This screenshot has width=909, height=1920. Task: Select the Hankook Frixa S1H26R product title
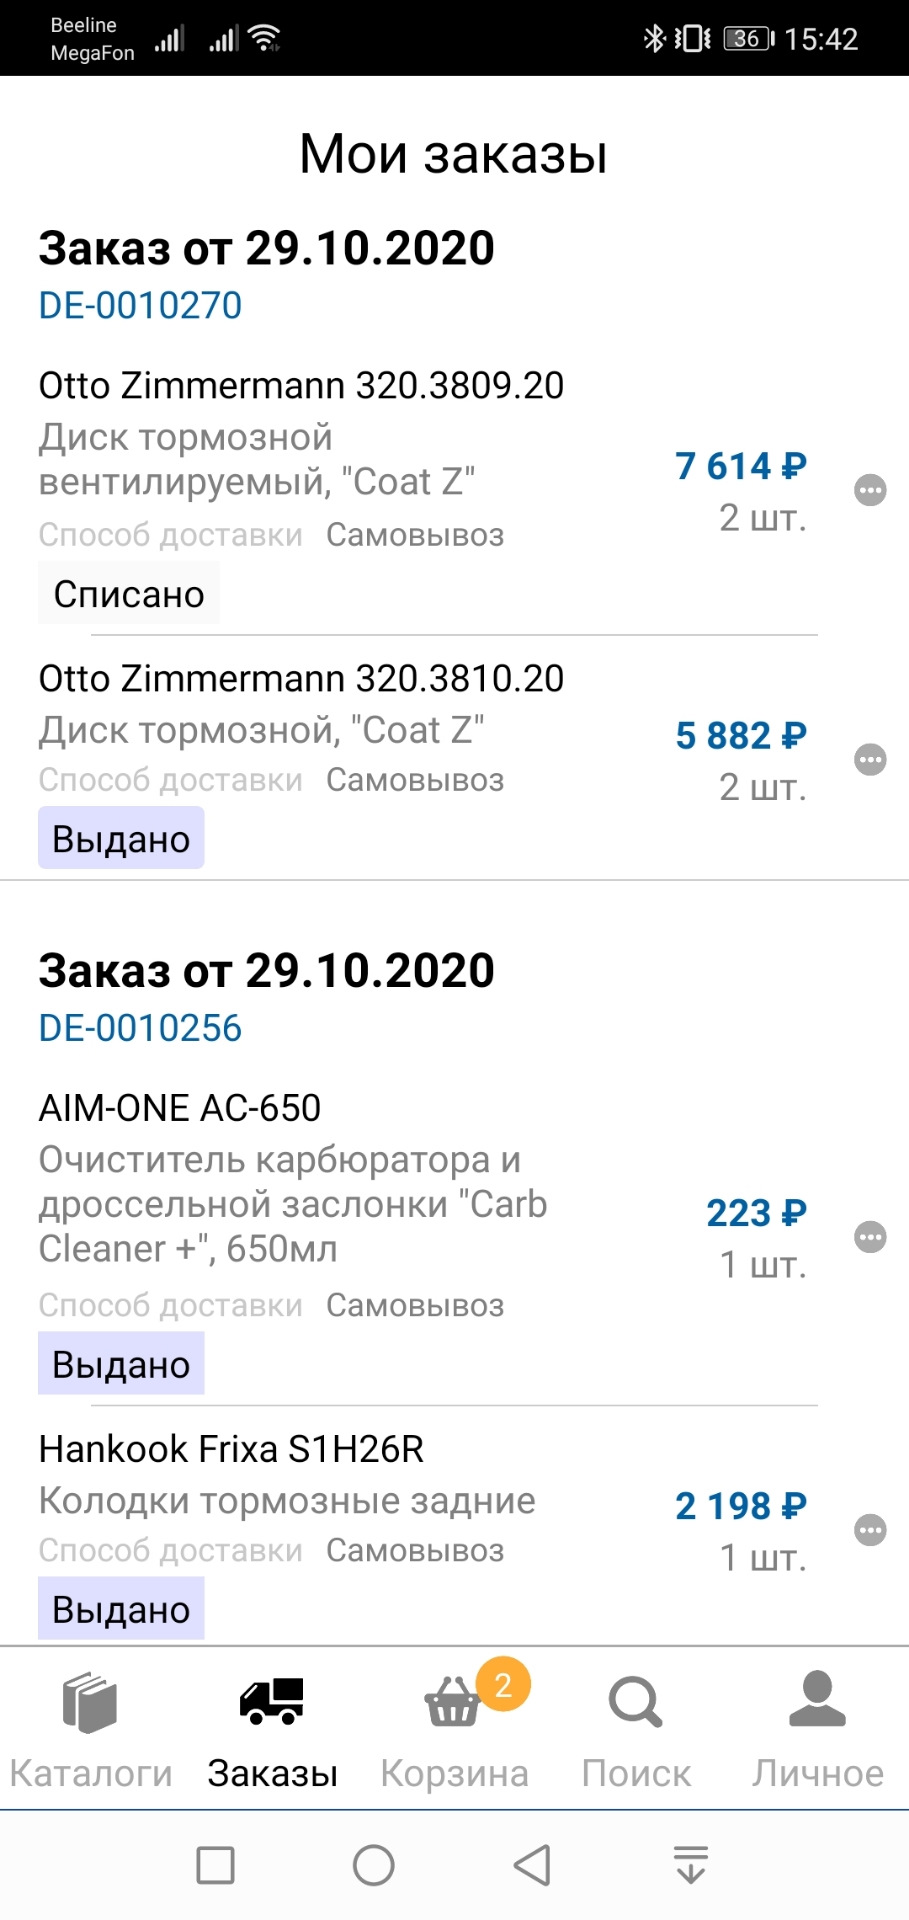[x=231, y=1448]
